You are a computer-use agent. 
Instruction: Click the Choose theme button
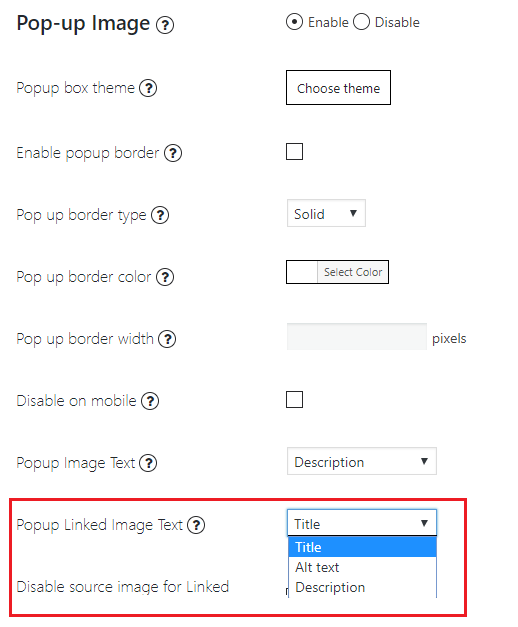click(x=338, y=88)
